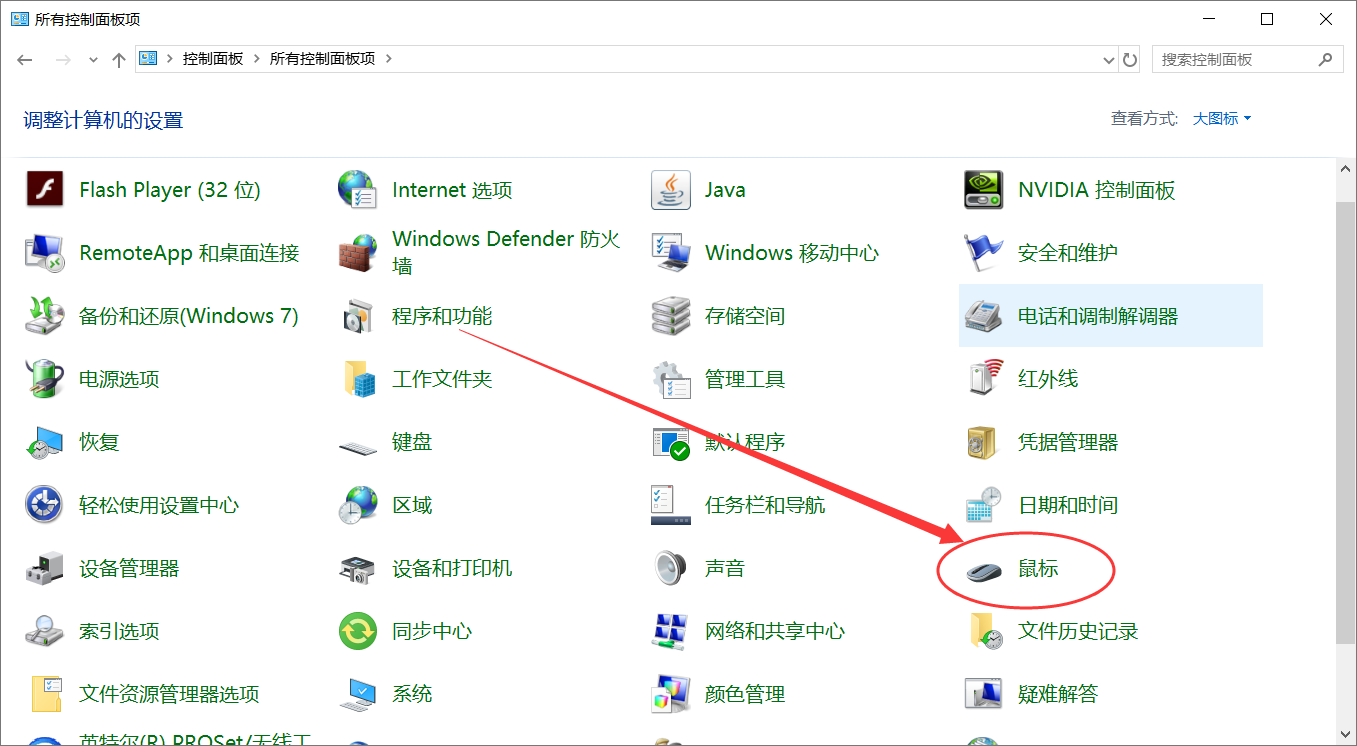
Task: Open the 电源选项 battery icon
Action: click(x=45, y=379)
